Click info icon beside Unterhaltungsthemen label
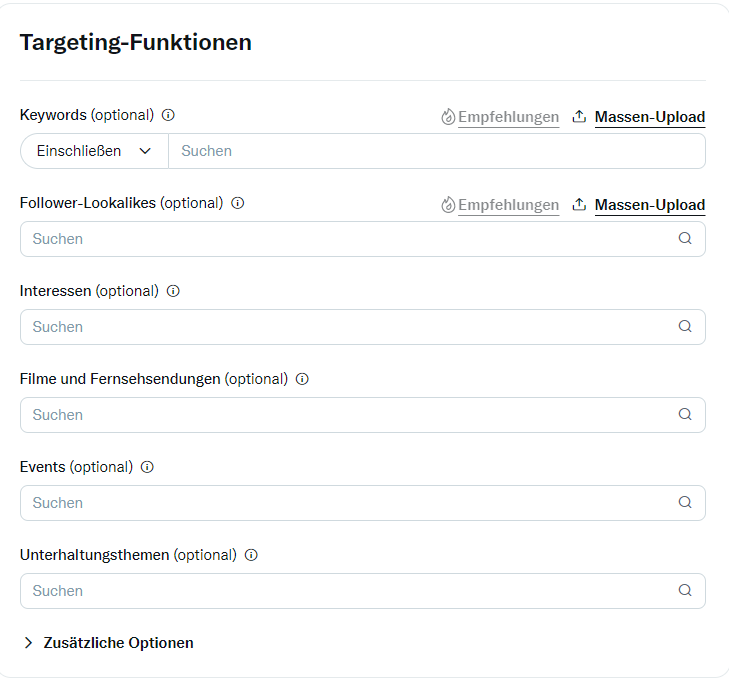The height and width of the screenshot is (678, 729). [251, 555]
